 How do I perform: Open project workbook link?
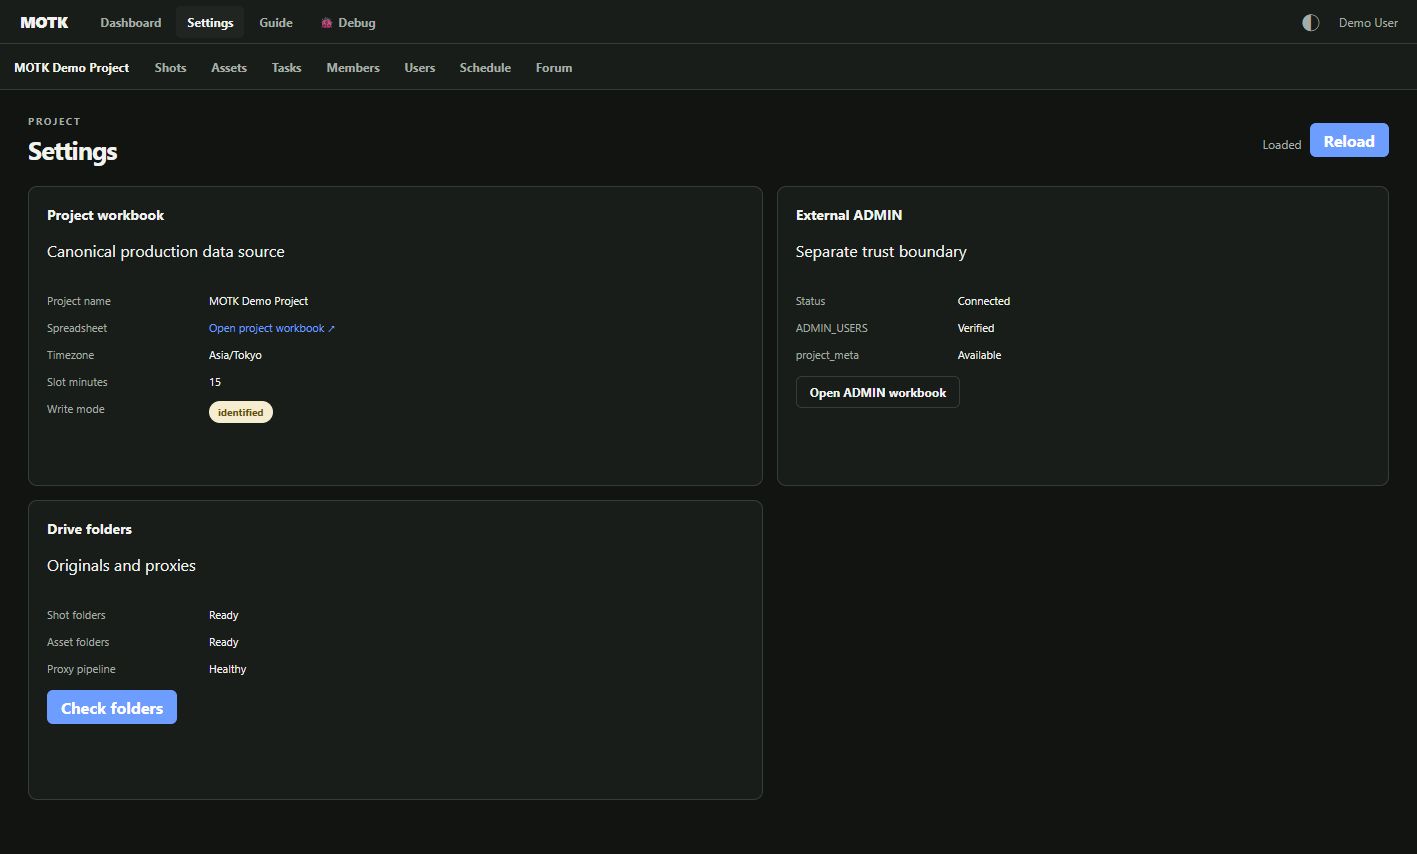pos(272,328)
